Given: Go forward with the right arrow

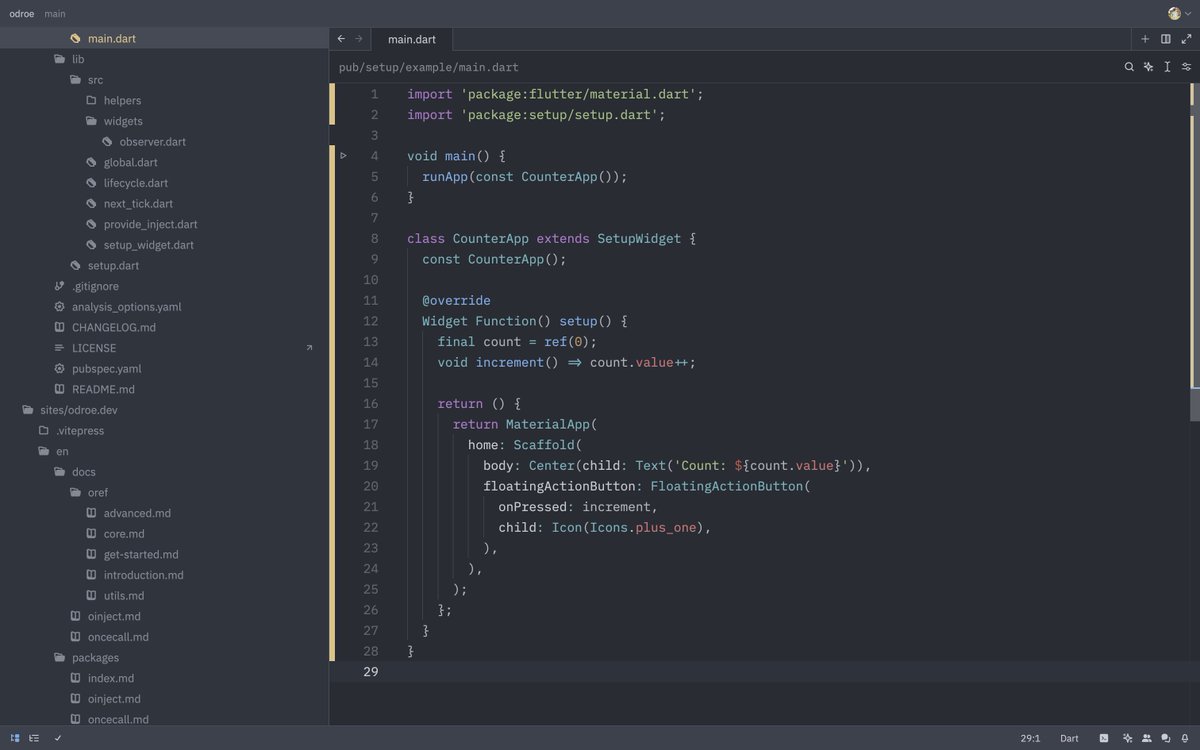Looking at the screenshot, I should click(359, 39).
